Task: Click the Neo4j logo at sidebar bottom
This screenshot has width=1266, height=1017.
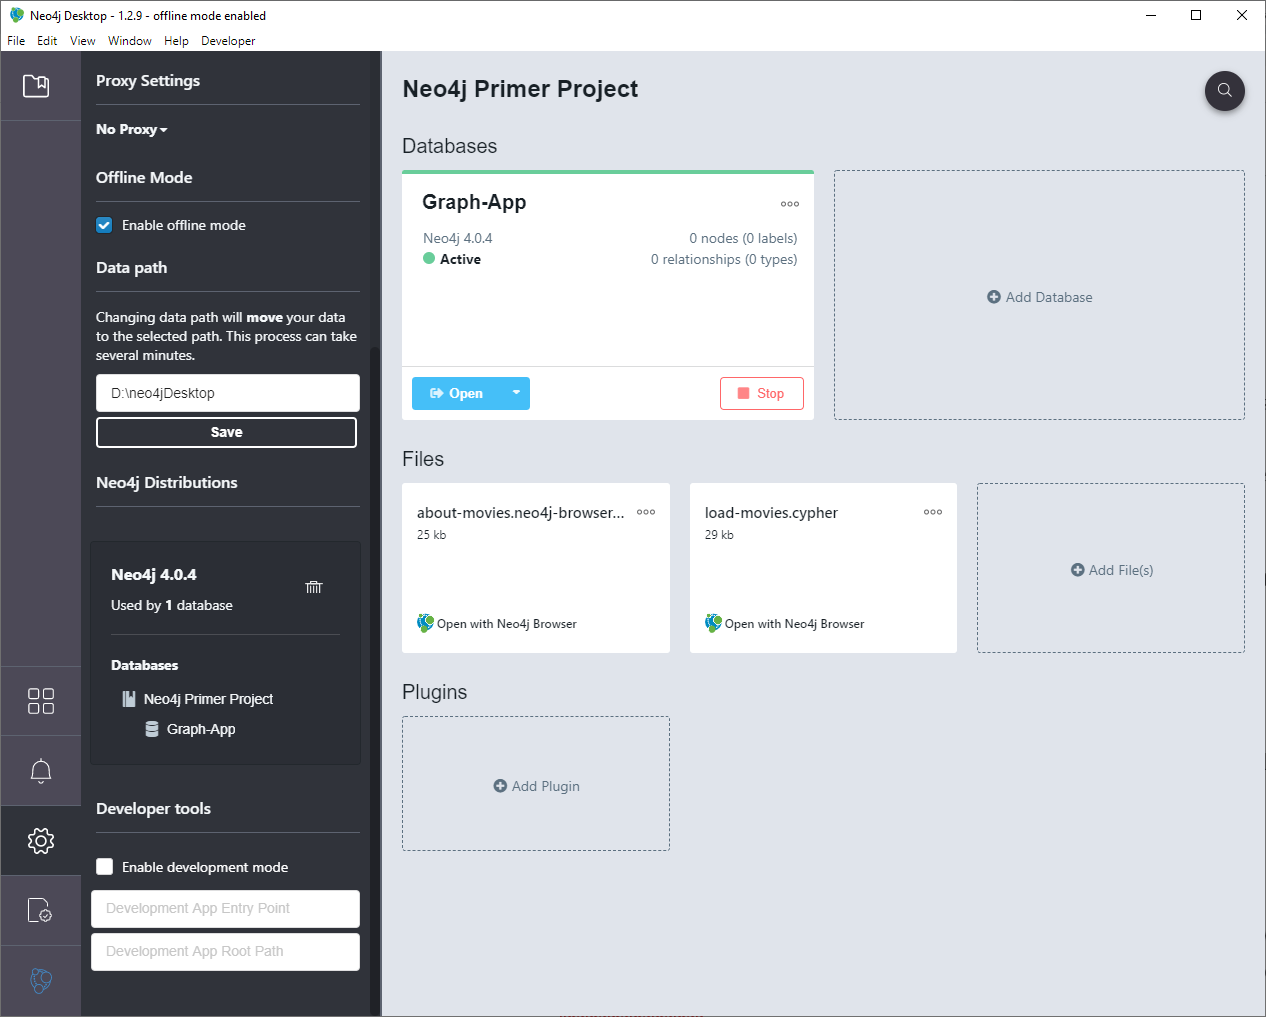Action: click(41, 981)
